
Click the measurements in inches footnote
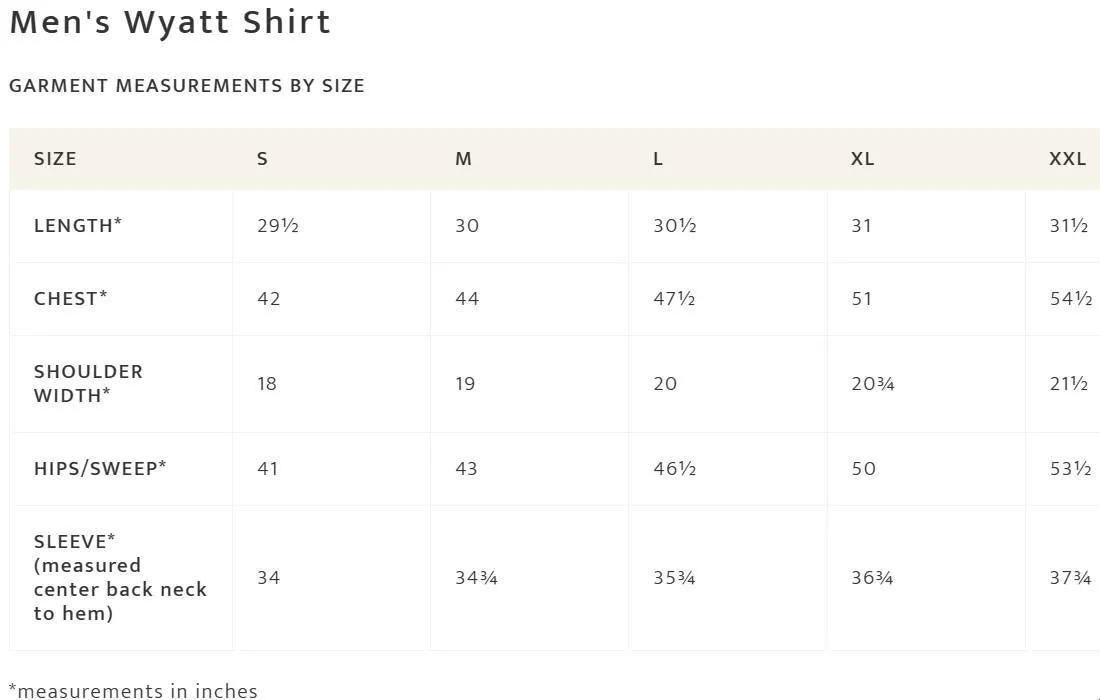pos(133,691)
